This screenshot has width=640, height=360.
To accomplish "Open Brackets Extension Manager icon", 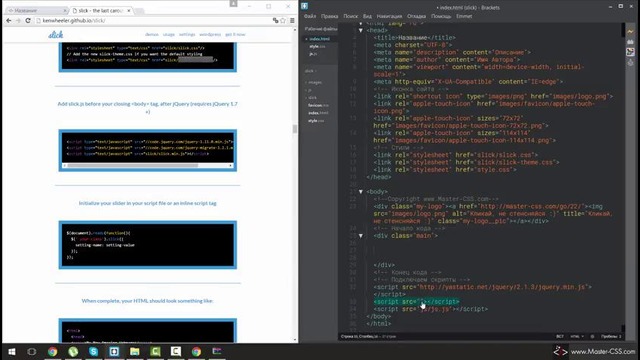I will click(x=631, y=42).
